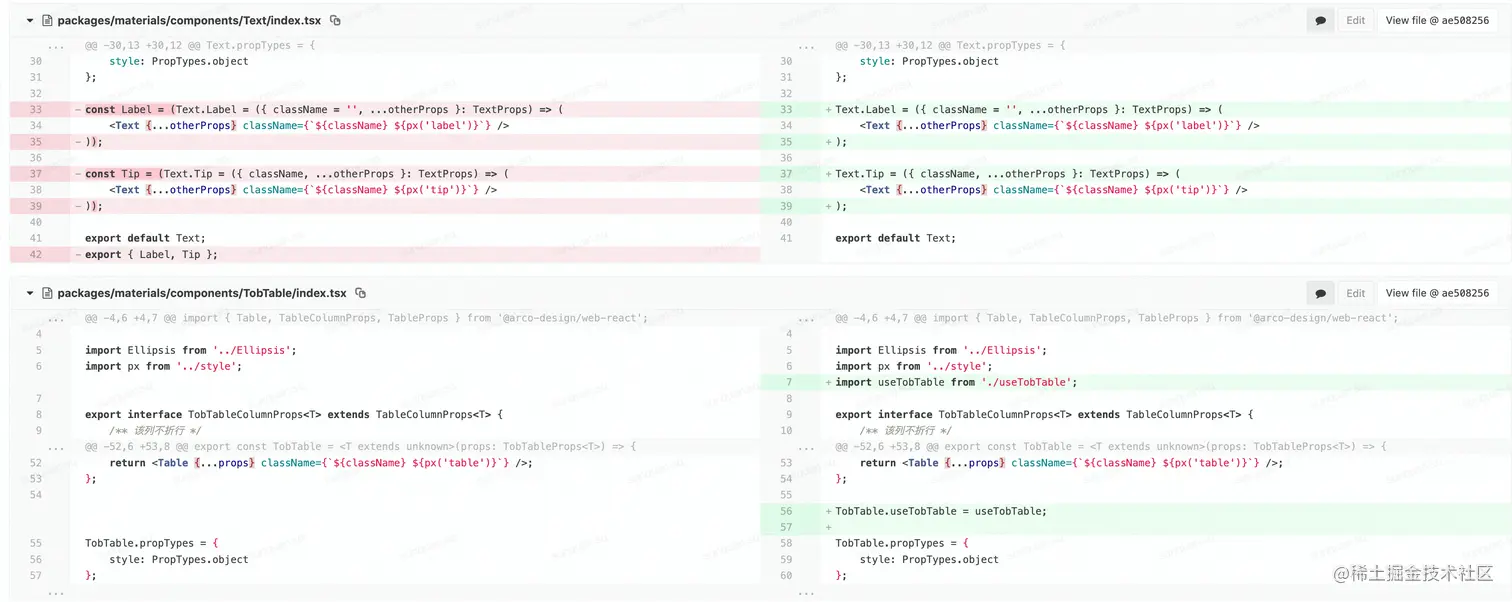Select line number 10 in TobTable diff
Screen dimensions: 1512x602
786,430
